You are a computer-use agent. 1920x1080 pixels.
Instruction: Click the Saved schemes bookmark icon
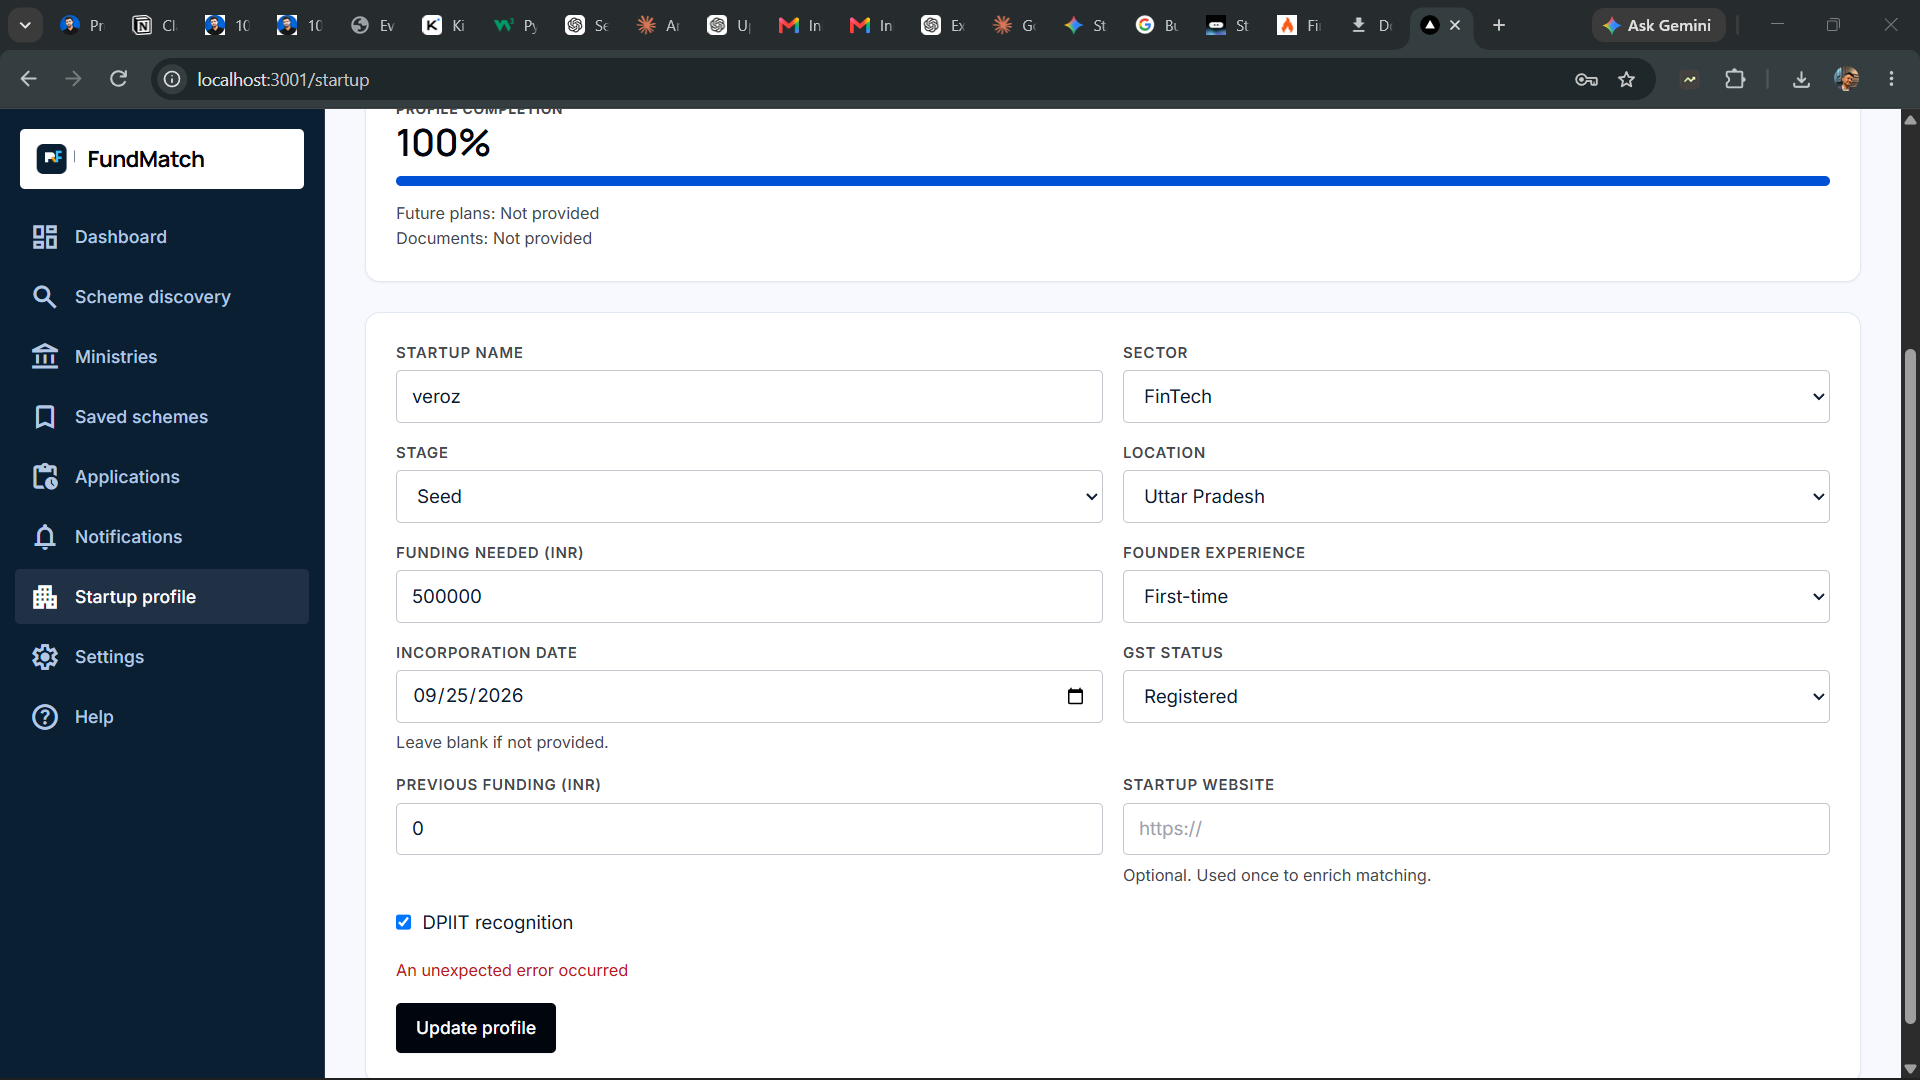point(45,417)
